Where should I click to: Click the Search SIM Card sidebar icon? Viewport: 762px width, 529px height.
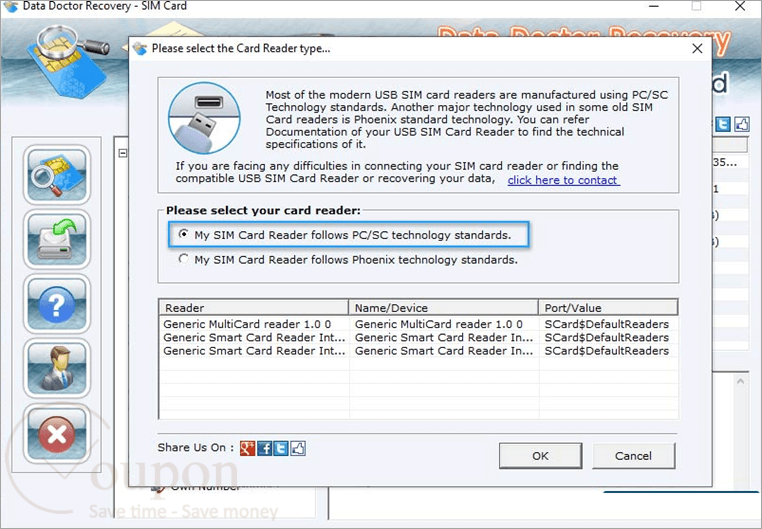point(57,174)
